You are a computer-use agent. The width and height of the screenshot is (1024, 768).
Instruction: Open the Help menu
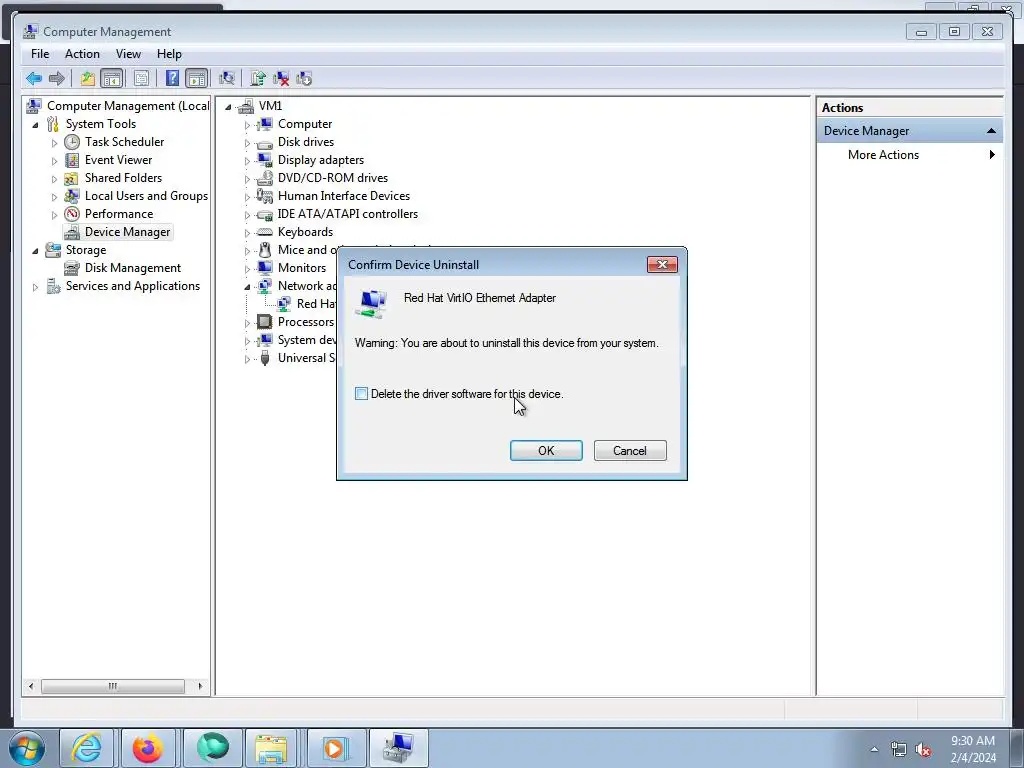pyautogui.click(x=169, y=54)
